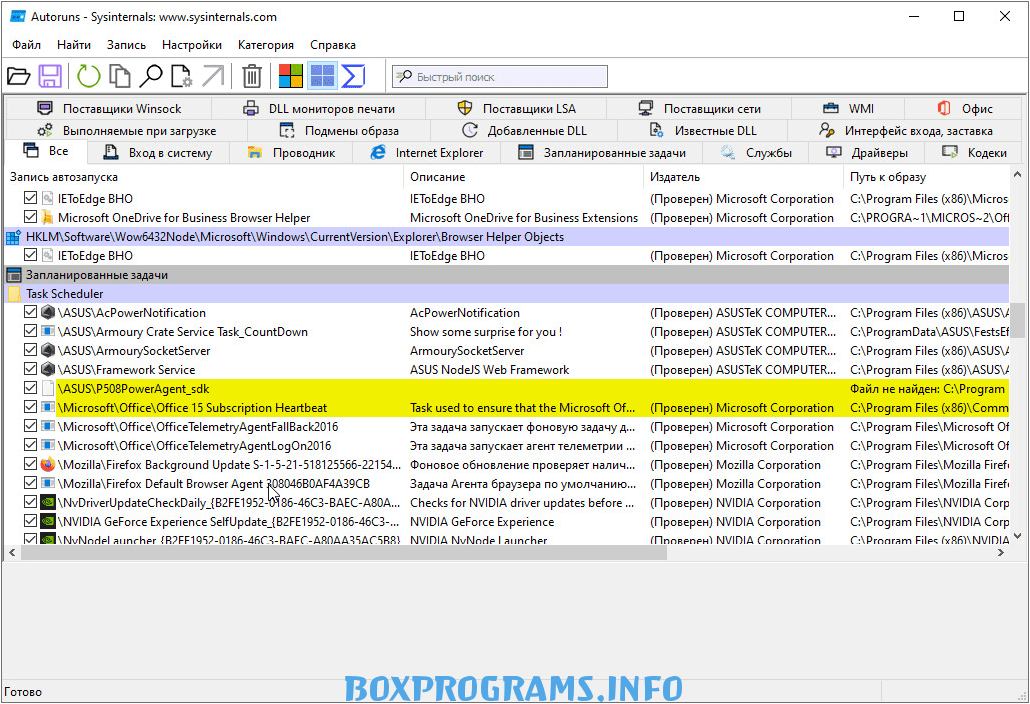The width and height of the screenshot is (1030, 704).
Task: Uncheck the ASUS AcPowerNotification entry
Action: pos(31,313)
